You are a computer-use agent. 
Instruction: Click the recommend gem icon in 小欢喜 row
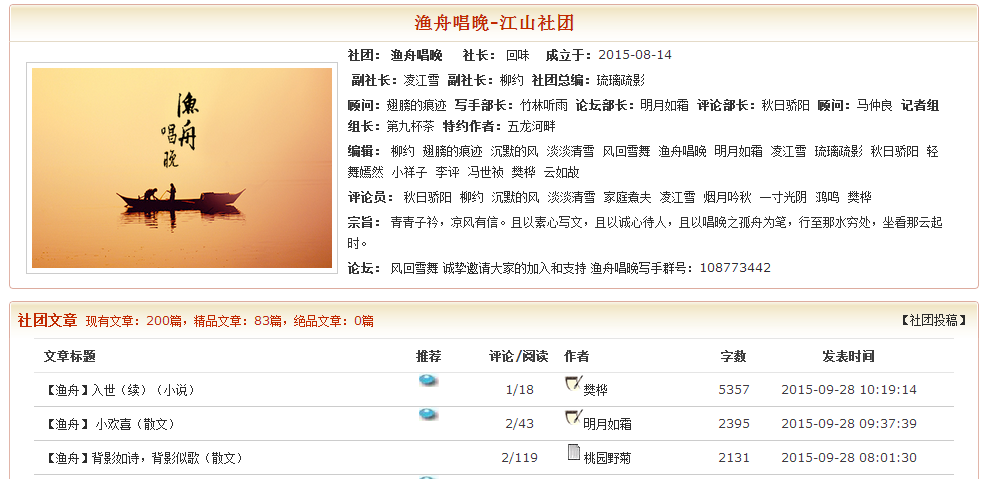click(x=429, y=414)
